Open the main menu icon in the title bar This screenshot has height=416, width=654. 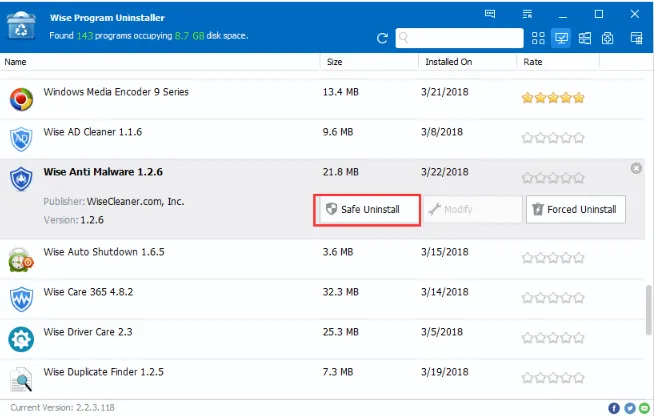click(527, 14)
